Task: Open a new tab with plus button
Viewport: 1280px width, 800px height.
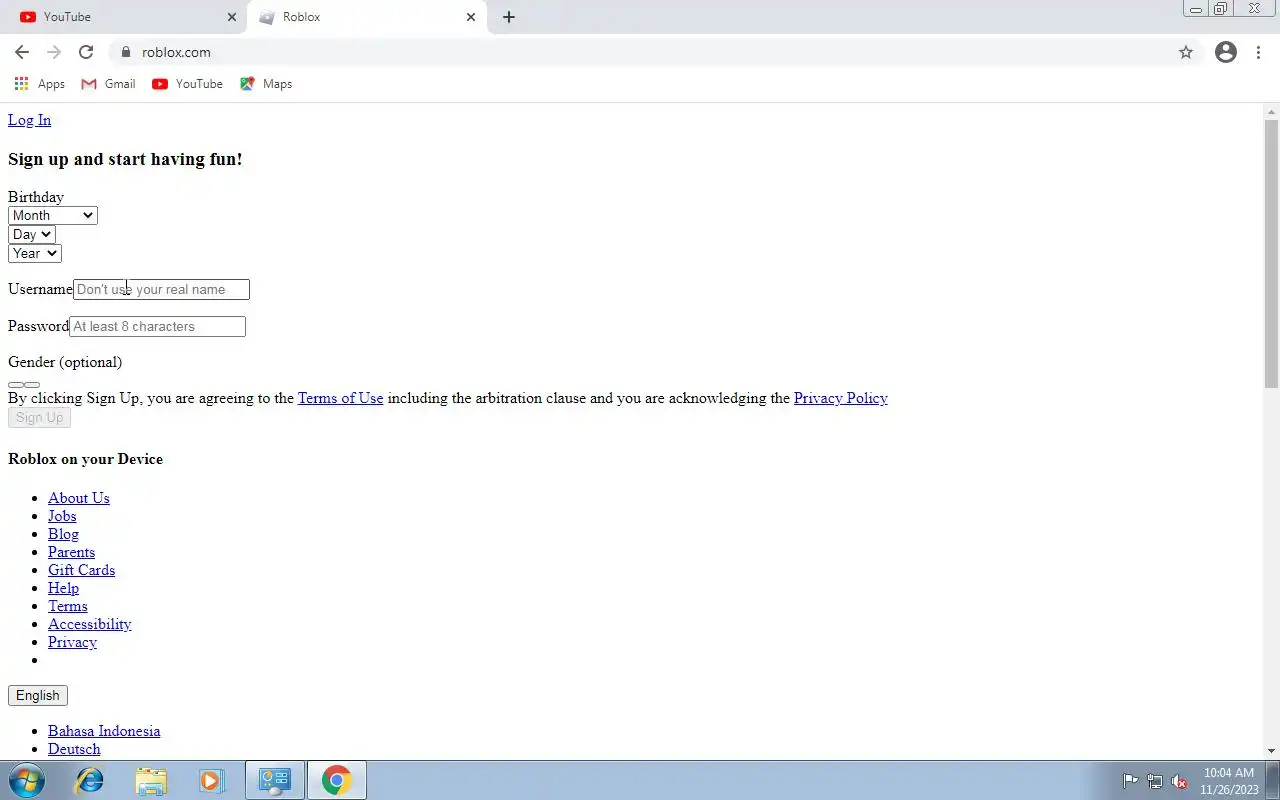Action: coord(508,17)
